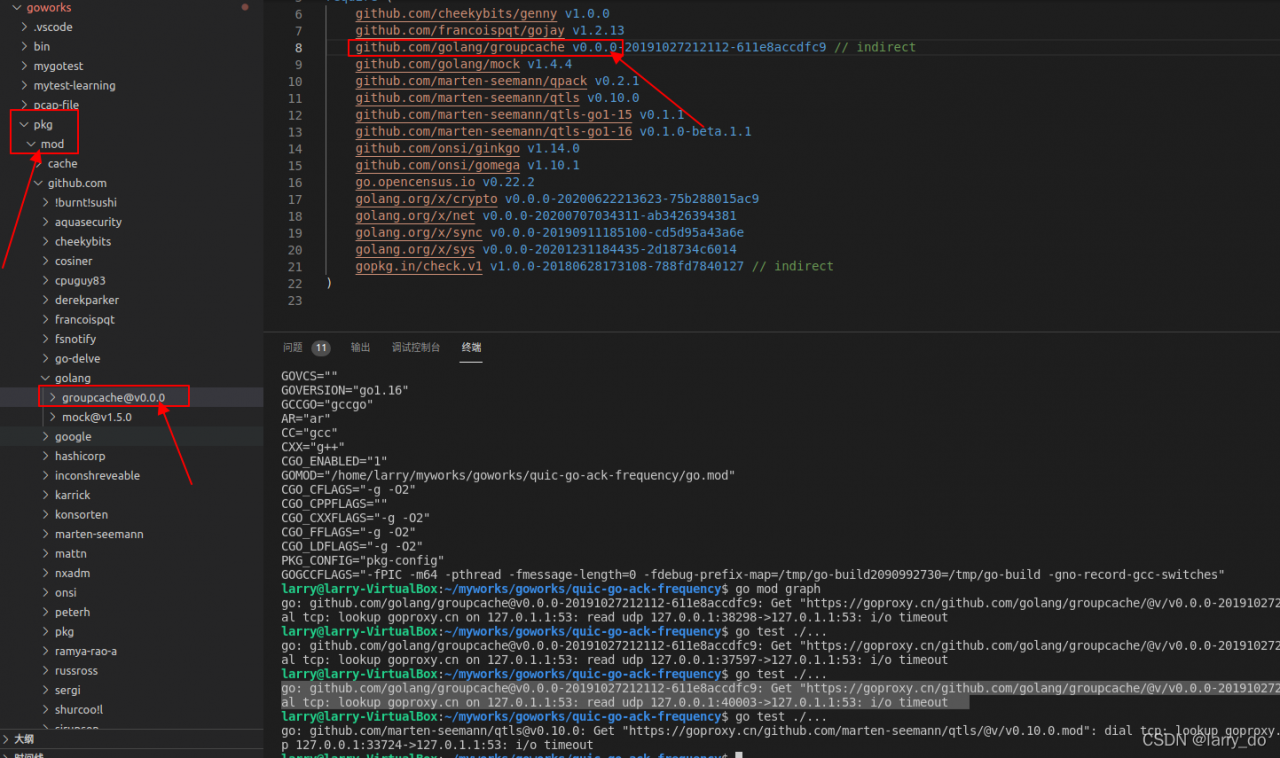Open the onsi folder in explorer
This screenshot has height=758, width=1280.
click(x=66, y=593)
